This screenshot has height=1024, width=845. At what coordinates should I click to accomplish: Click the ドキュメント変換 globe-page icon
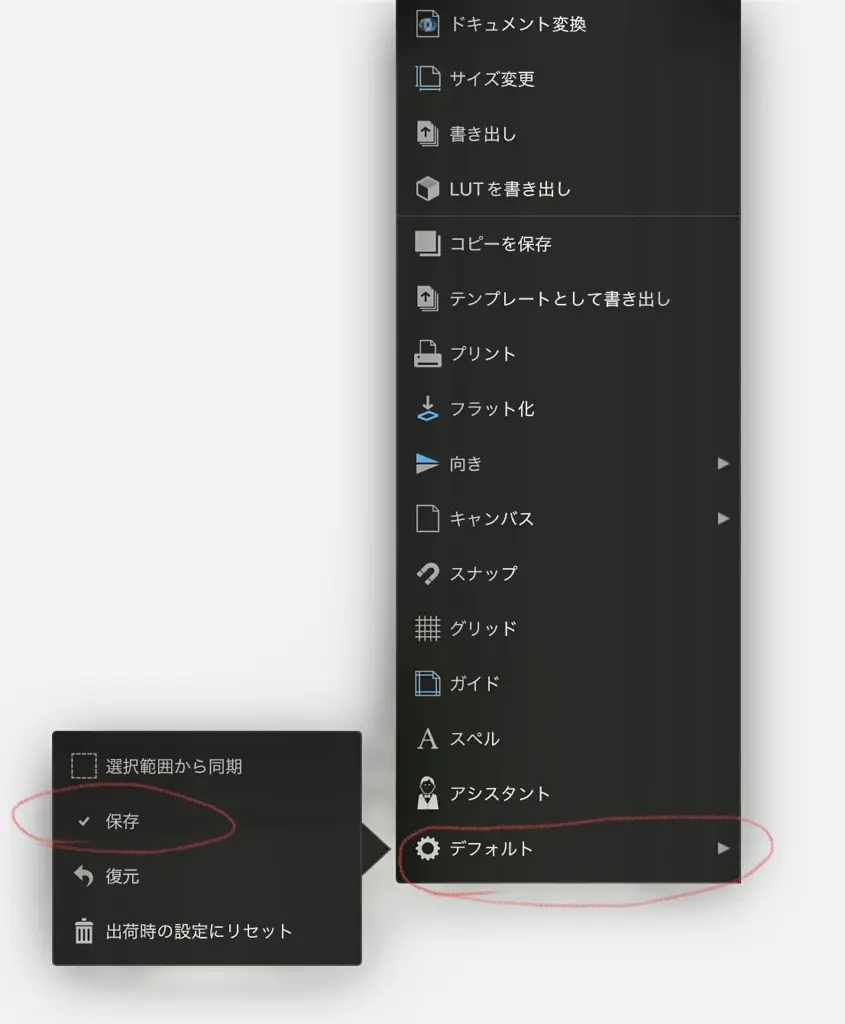tap(428, 24)
